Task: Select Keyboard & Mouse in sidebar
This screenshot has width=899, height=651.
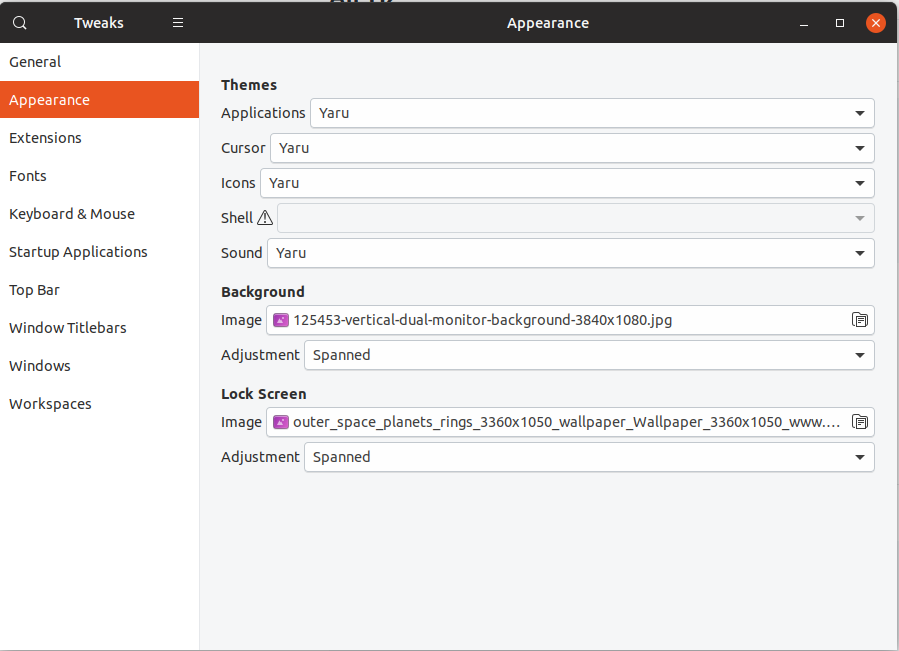Action: click(x=72, y=214)
